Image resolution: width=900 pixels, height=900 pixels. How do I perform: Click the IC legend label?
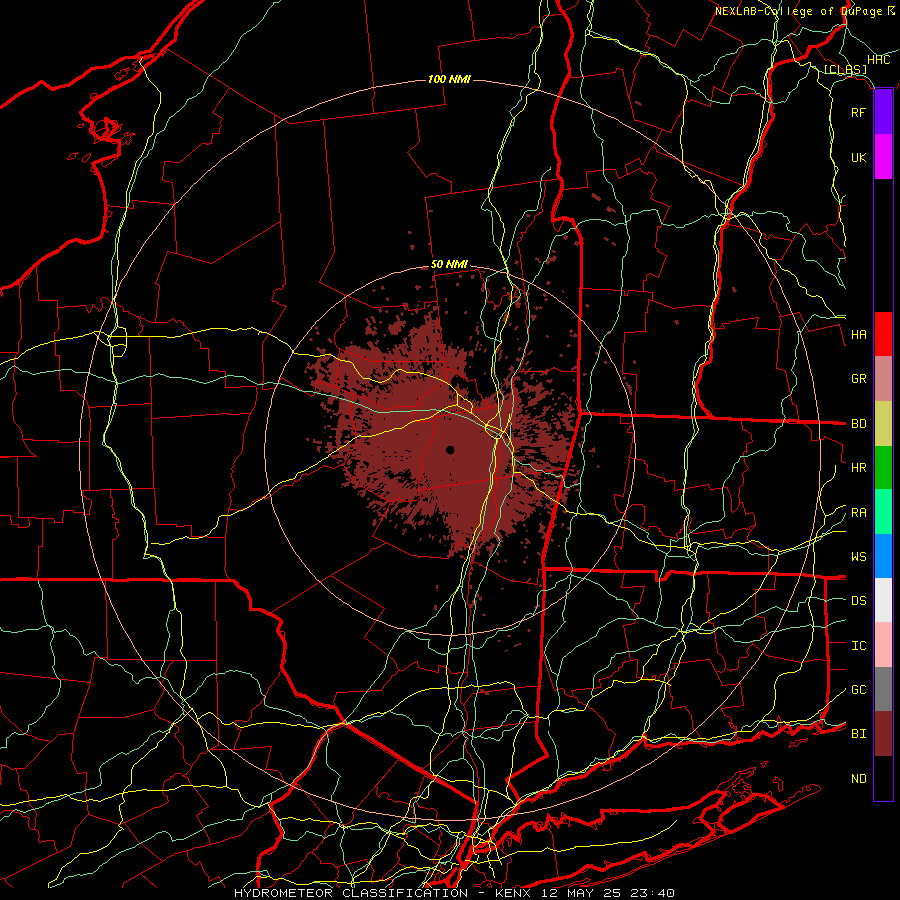pos(858,646)
